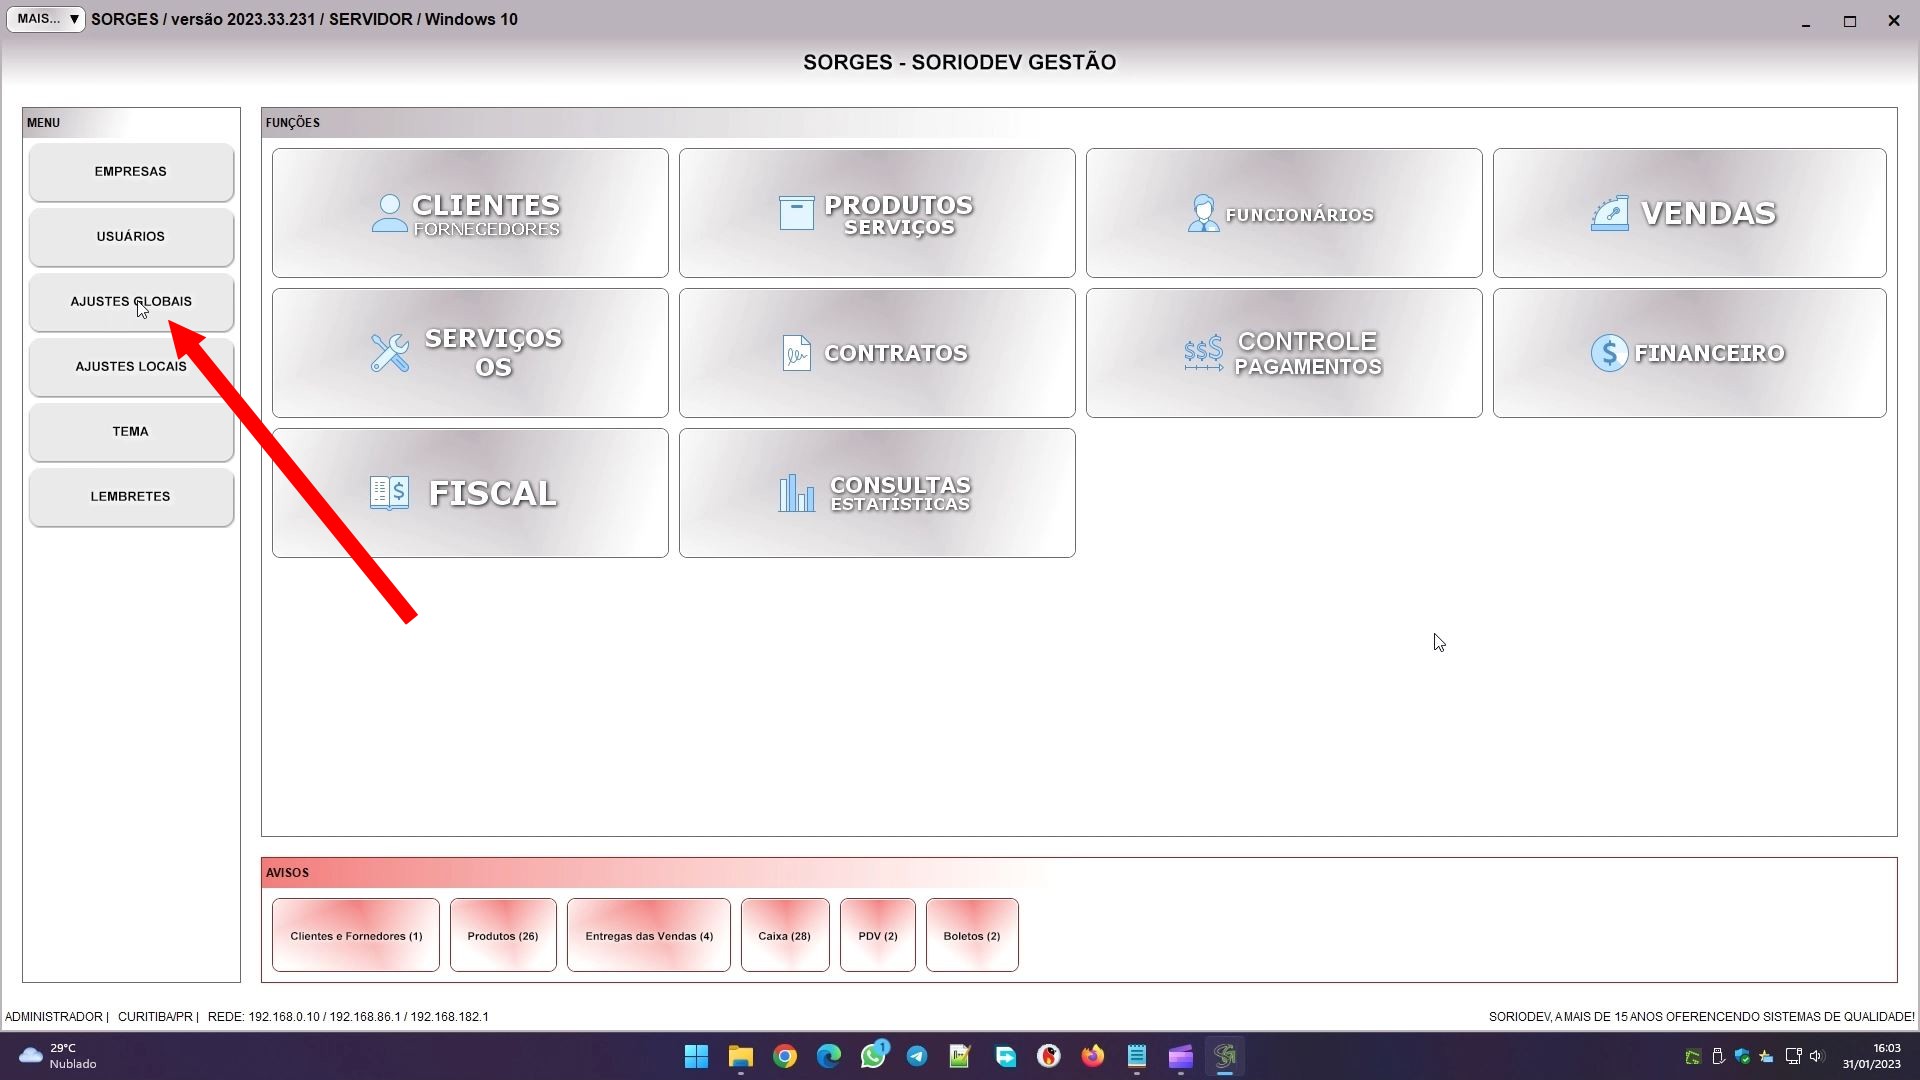
Task: Select Usuários in the menu
Action: [x=131, y=237]
